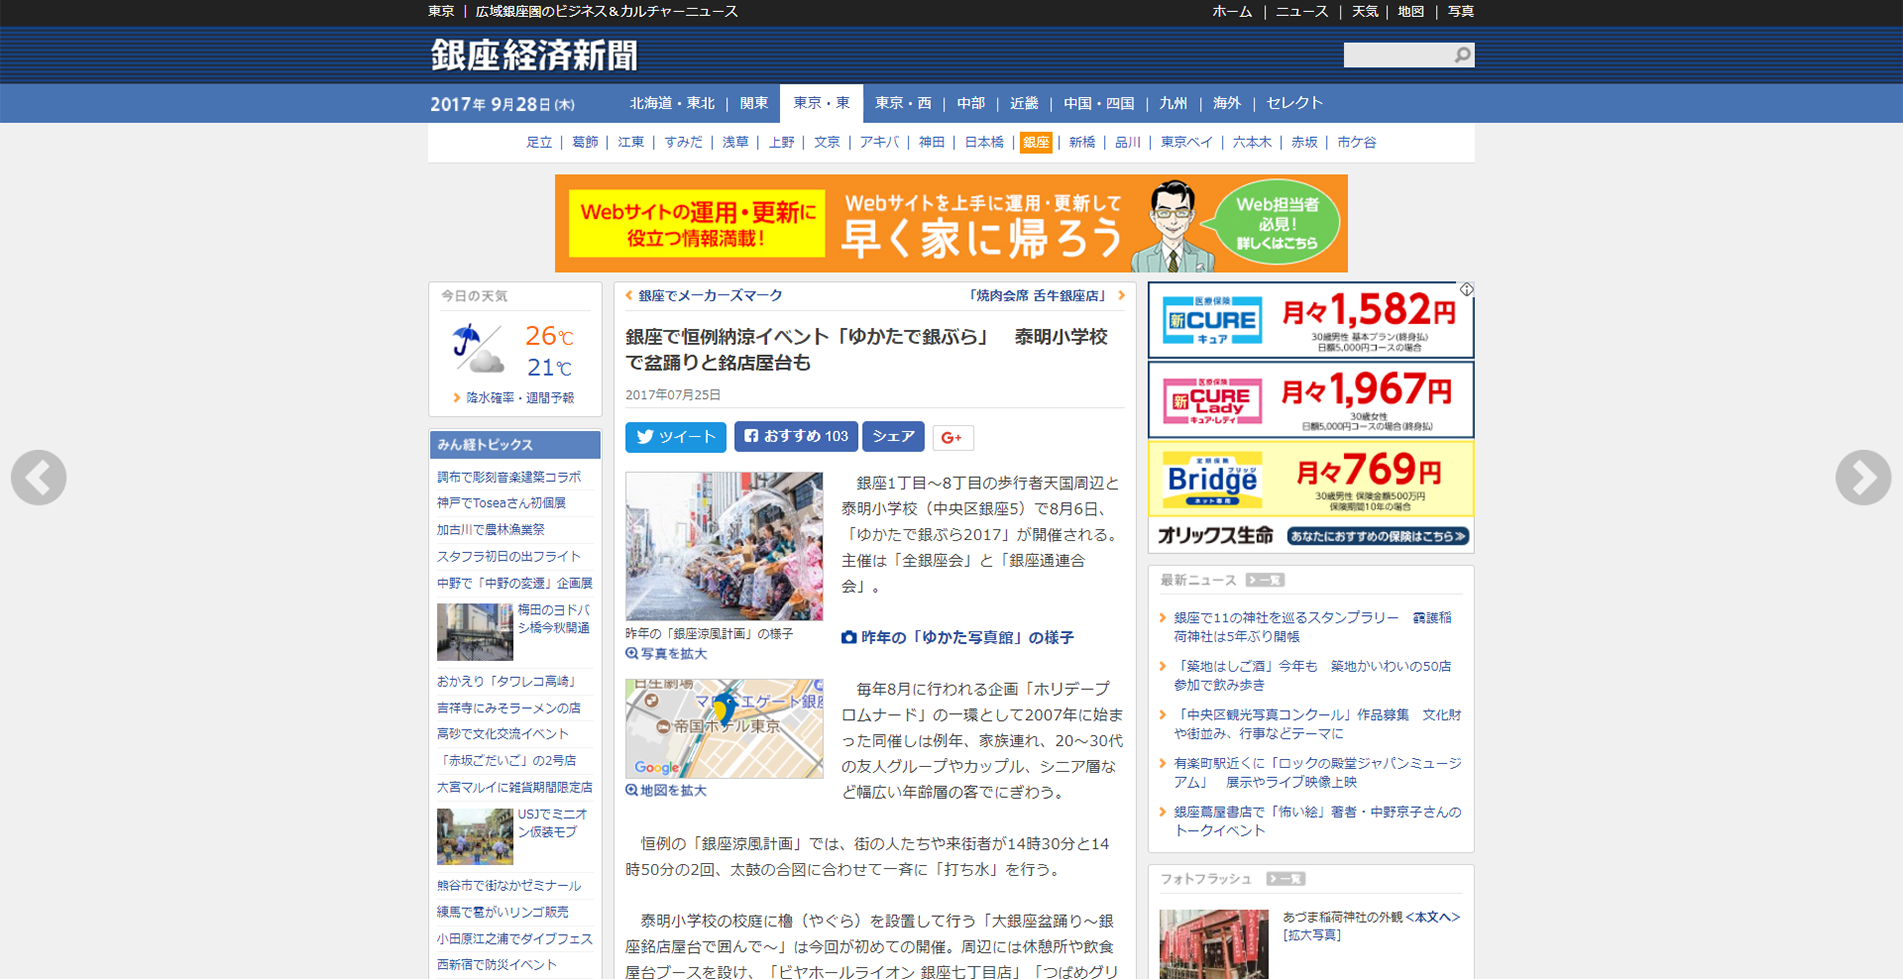This screenshot has height=979, width=1903.
Task: Click the 新CURE 1,582円 ad
Action: point(1311,320)
